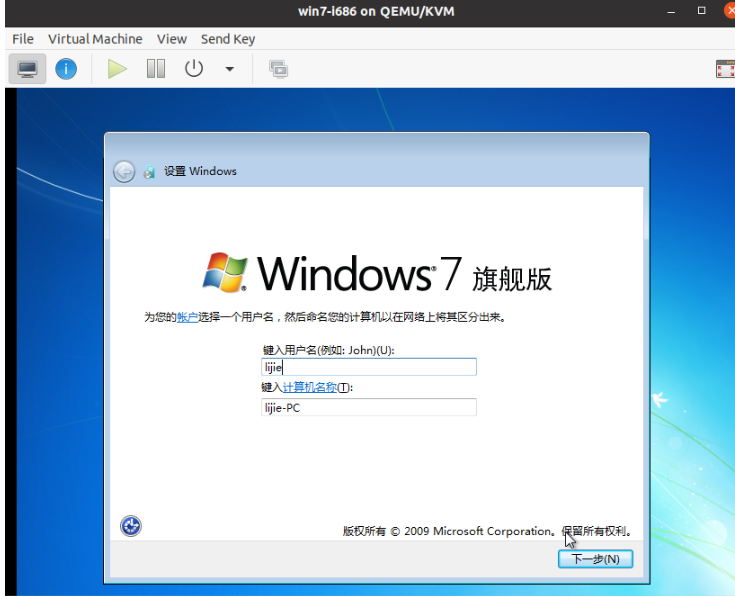Expand the shutdown options dropdown arrow

[229, 69]
